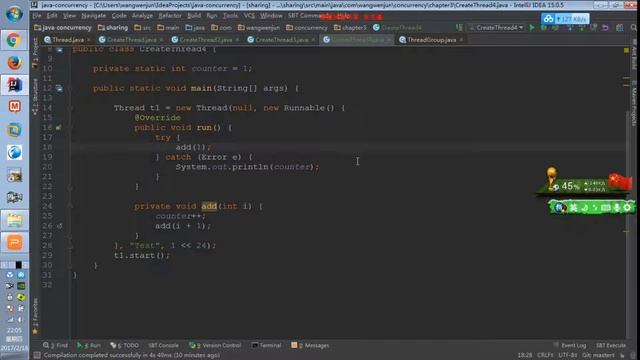This screenshot has width=640, height=360.
Task: Close the Thread.java tab
Action: tap(89, 40)
